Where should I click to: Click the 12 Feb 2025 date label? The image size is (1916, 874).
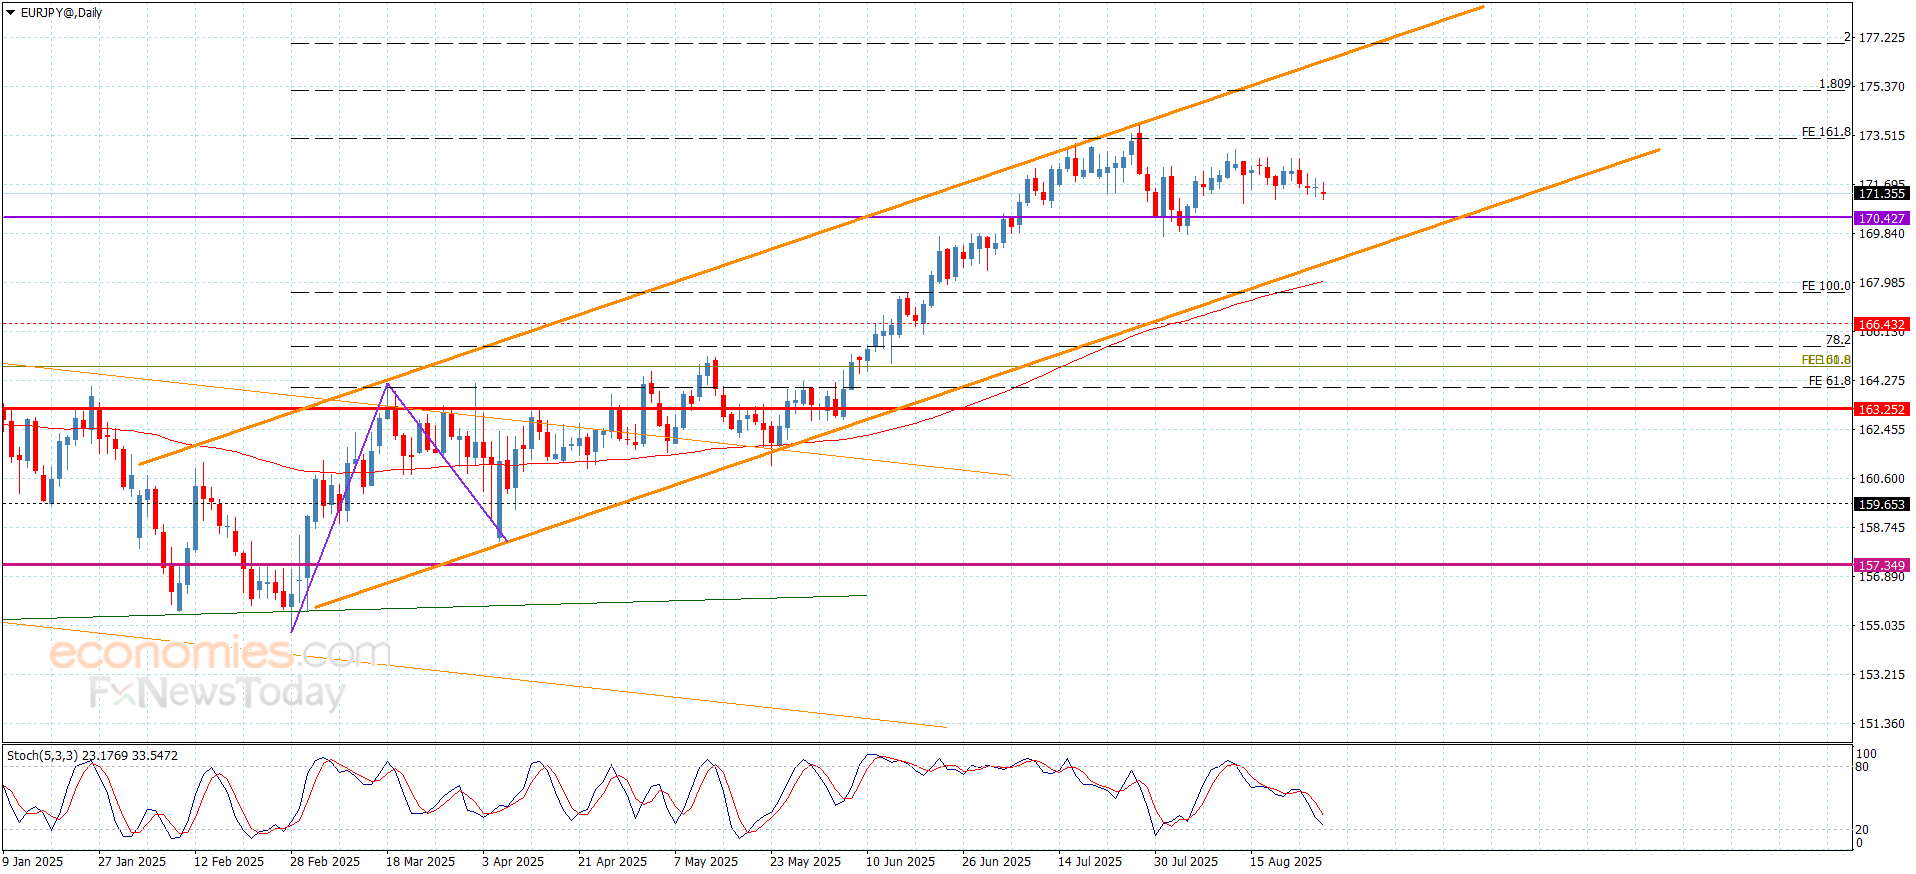229,862
